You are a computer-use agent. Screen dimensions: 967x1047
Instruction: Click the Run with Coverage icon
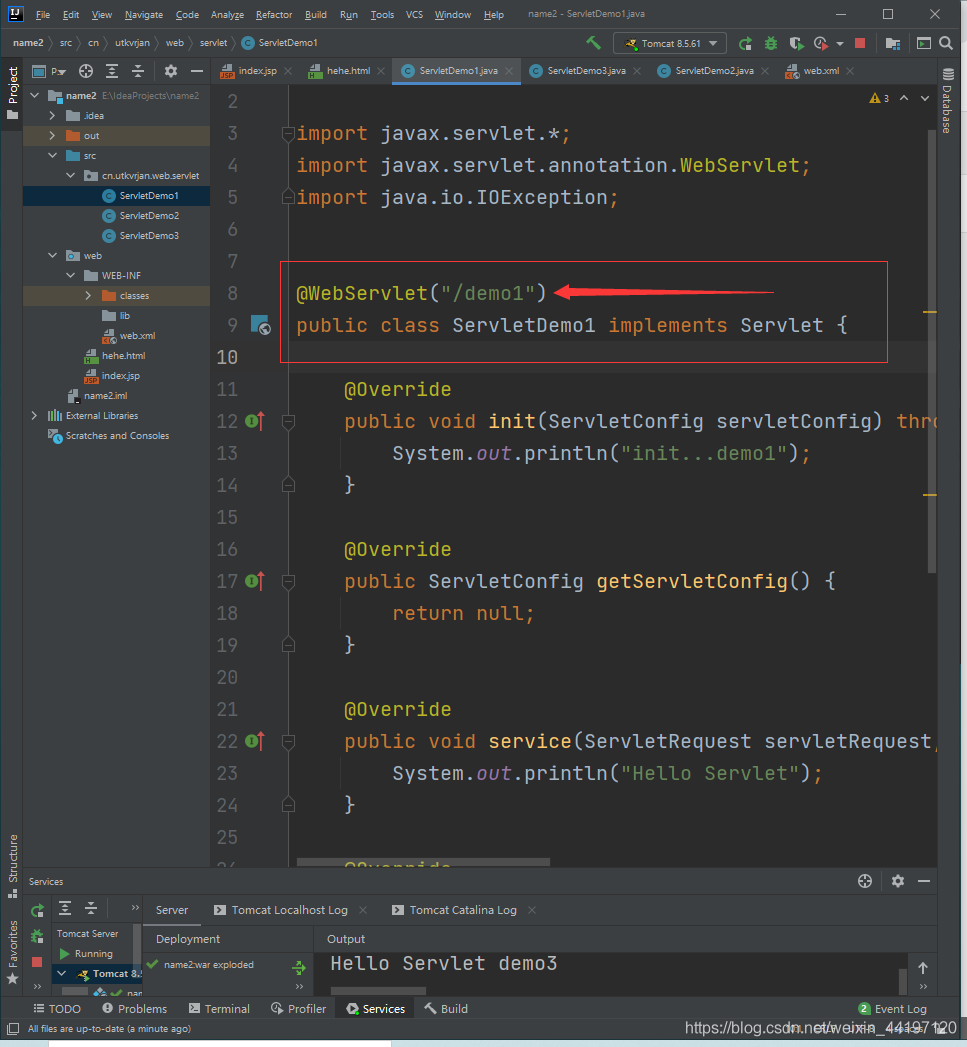click(x=796, y=43)
